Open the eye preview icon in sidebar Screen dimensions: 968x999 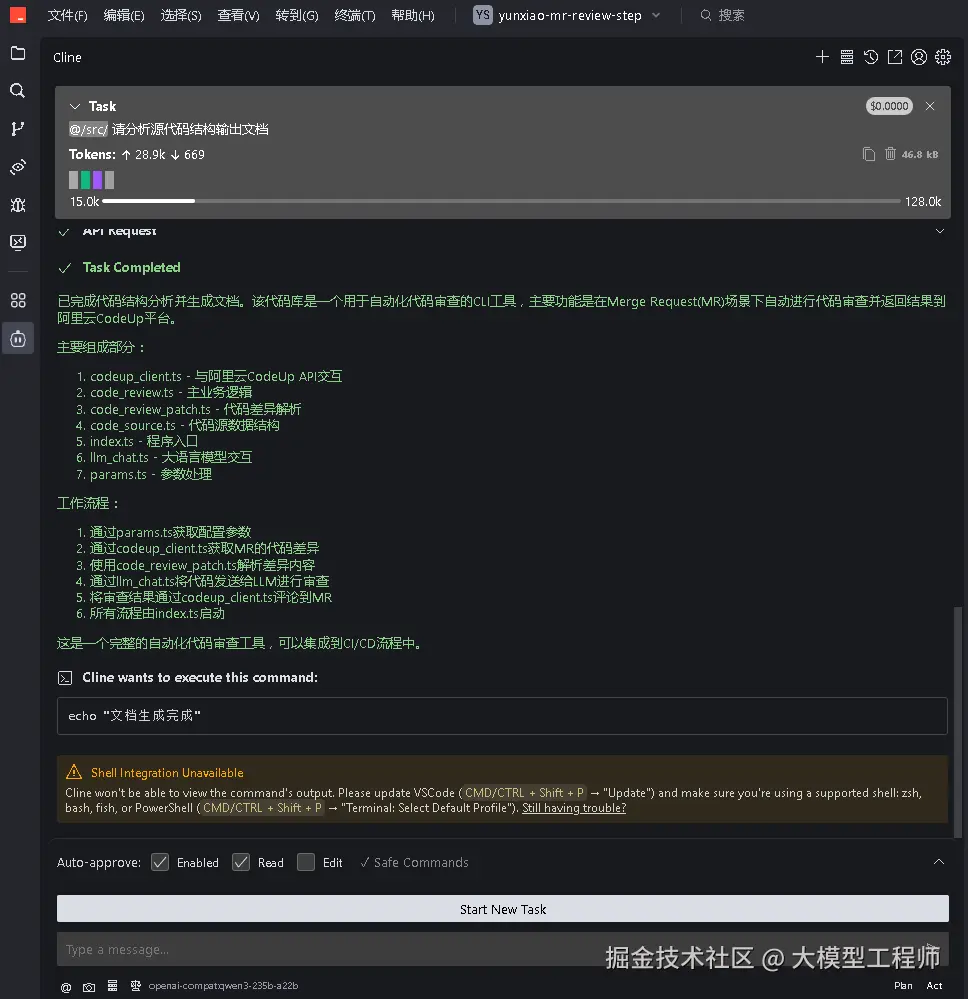click(18, 167)
